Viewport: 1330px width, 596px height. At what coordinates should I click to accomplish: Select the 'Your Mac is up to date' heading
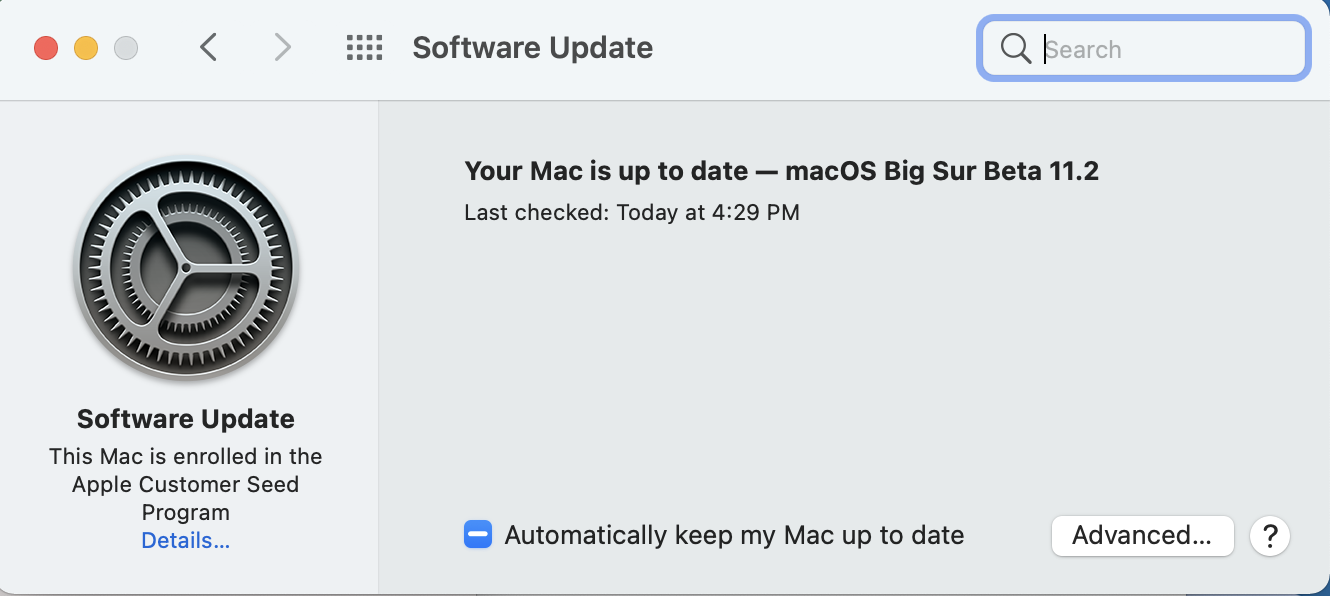(x=606, y=171)
